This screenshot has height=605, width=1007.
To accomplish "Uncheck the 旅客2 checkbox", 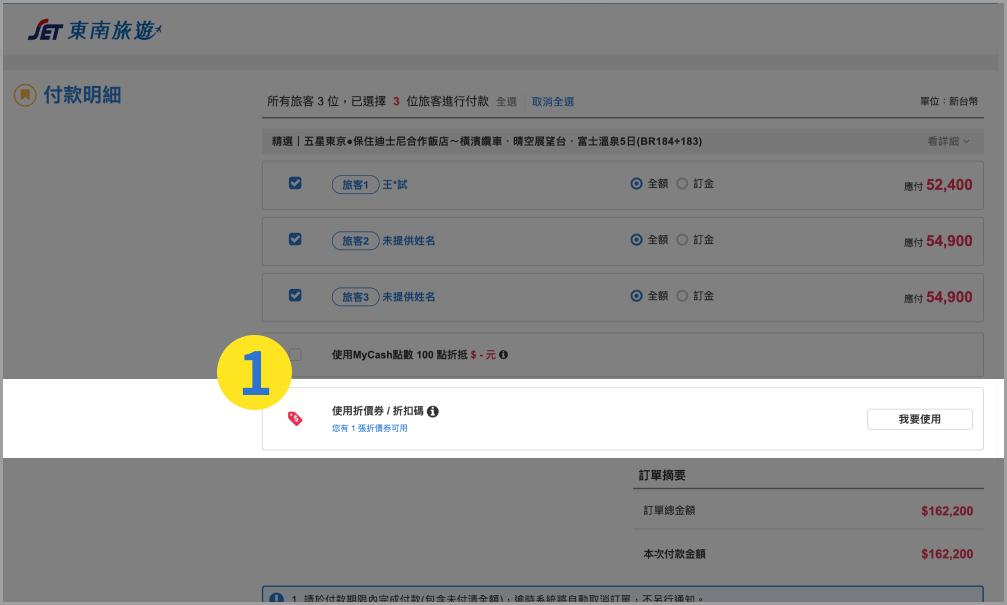I will pyautogui.click(x=295, y=240).
